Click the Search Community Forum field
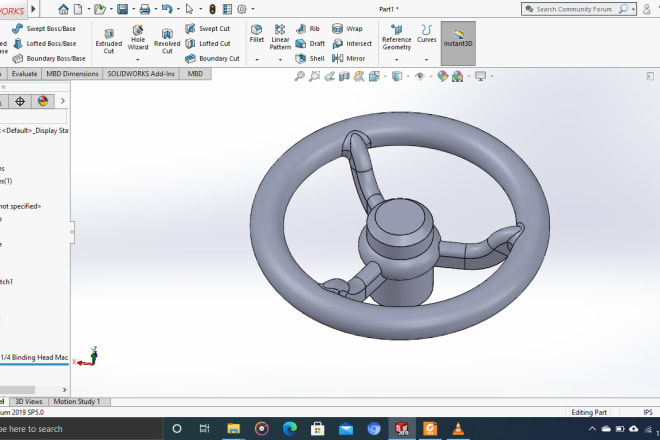Screen dimensions: 660x440 573,9
